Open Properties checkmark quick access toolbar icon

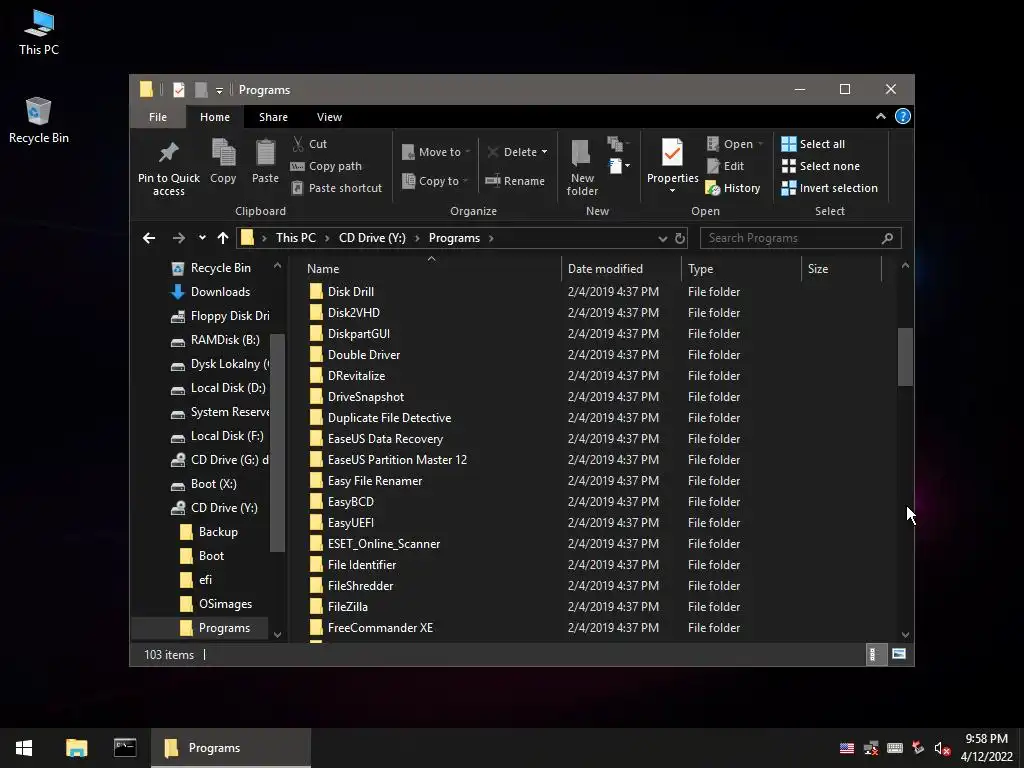pos(179,89)
